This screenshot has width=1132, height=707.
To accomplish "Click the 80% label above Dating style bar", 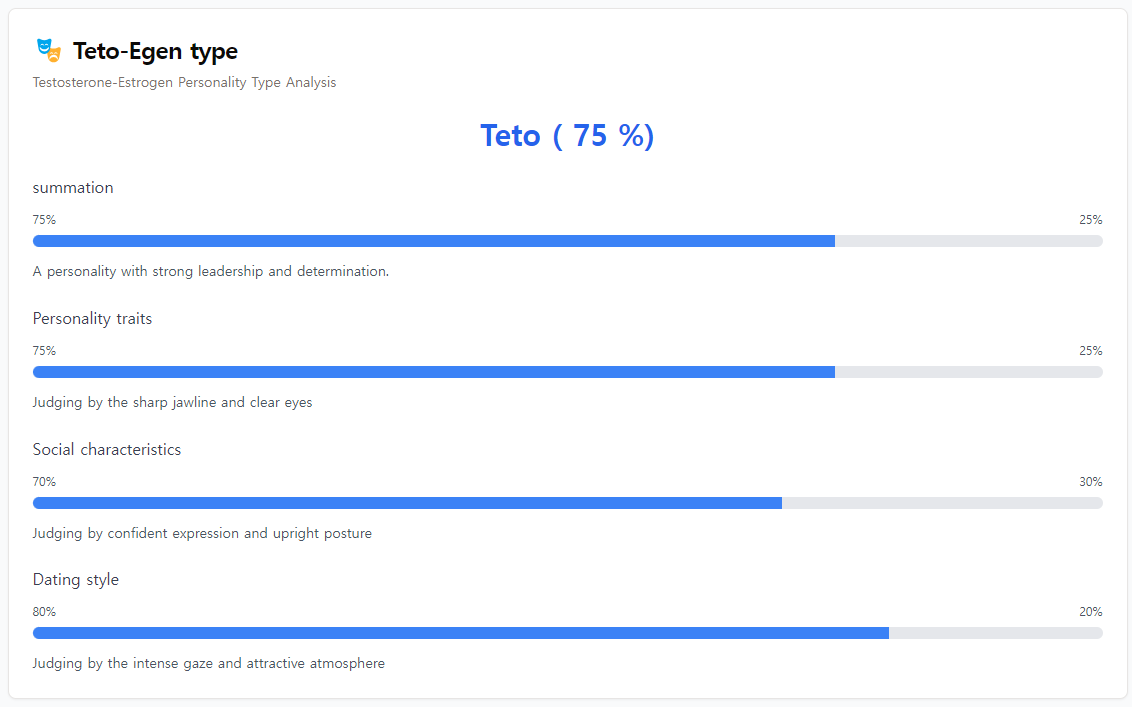I will tap(44, 612).
